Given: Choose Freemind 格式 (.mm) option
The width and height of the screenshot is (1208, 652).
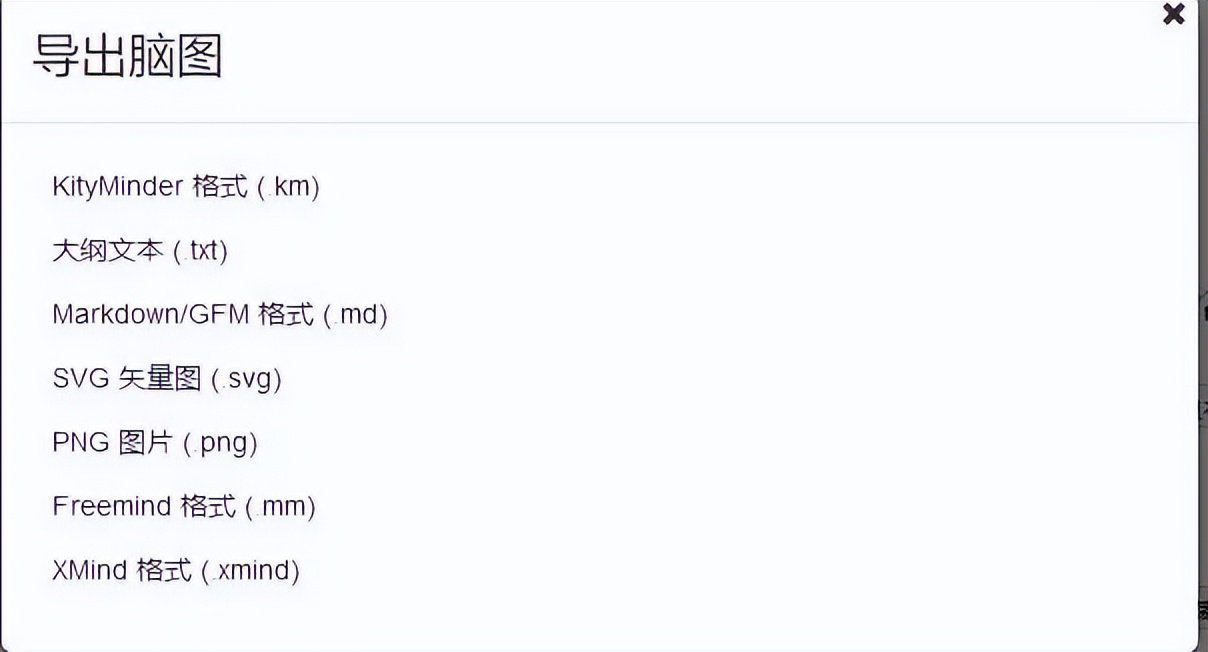Looking at the screenshot, I should pos(184,507).
